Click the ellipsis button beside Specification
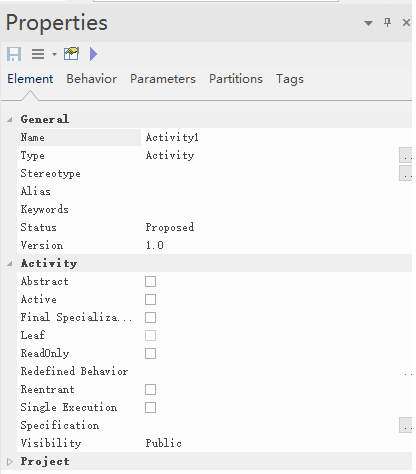This screenshot has width=416, height=474. (406, 425)
